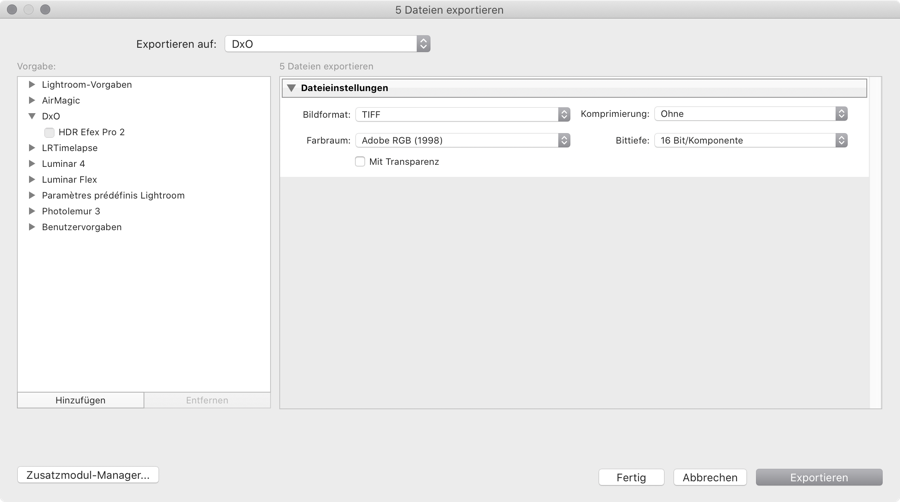Cancel with the Abbrechen button
The width and height of the screenshot is (900, 502).
point(710,477)
